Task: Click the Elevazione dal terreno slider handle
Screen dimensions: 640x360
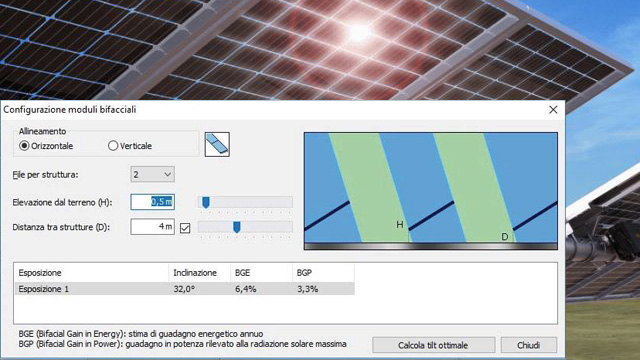Action: coord(206,202)
